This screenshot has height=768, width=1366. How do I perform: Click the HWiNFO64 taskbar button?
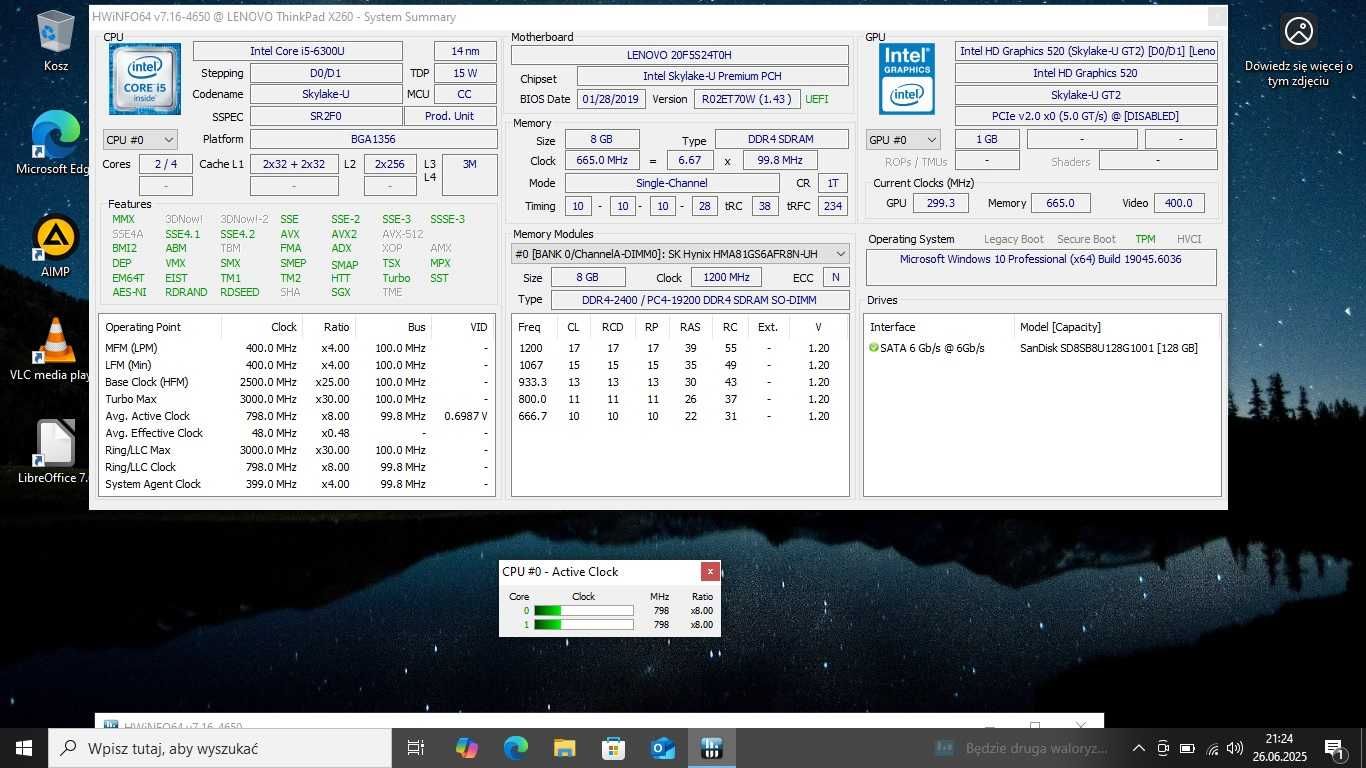point(711,748)
